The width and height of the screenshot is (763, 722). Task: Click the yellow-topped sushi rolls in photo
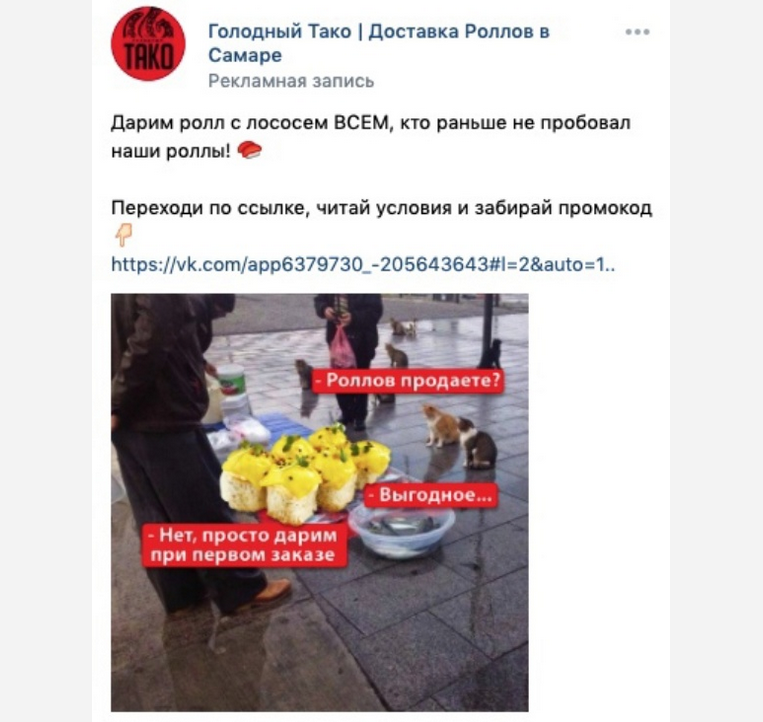point(305,471)
